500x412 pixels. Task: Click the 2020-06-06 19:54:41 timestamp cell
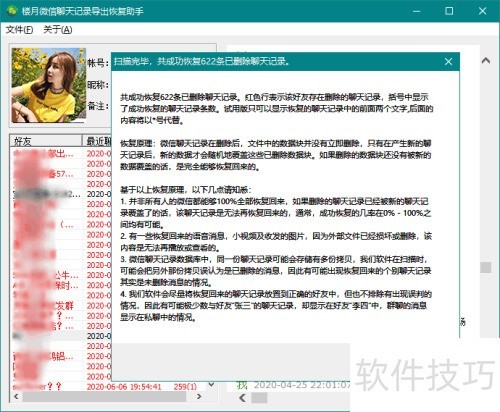[124, 387]
